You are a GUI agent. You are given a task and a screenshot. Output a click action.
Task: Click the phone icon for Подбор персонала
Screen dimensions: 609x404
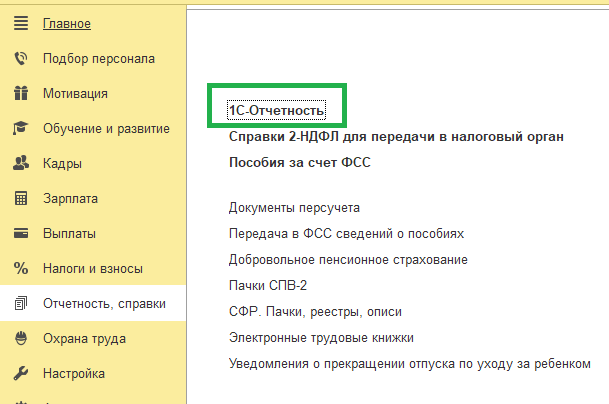point(20,58)
